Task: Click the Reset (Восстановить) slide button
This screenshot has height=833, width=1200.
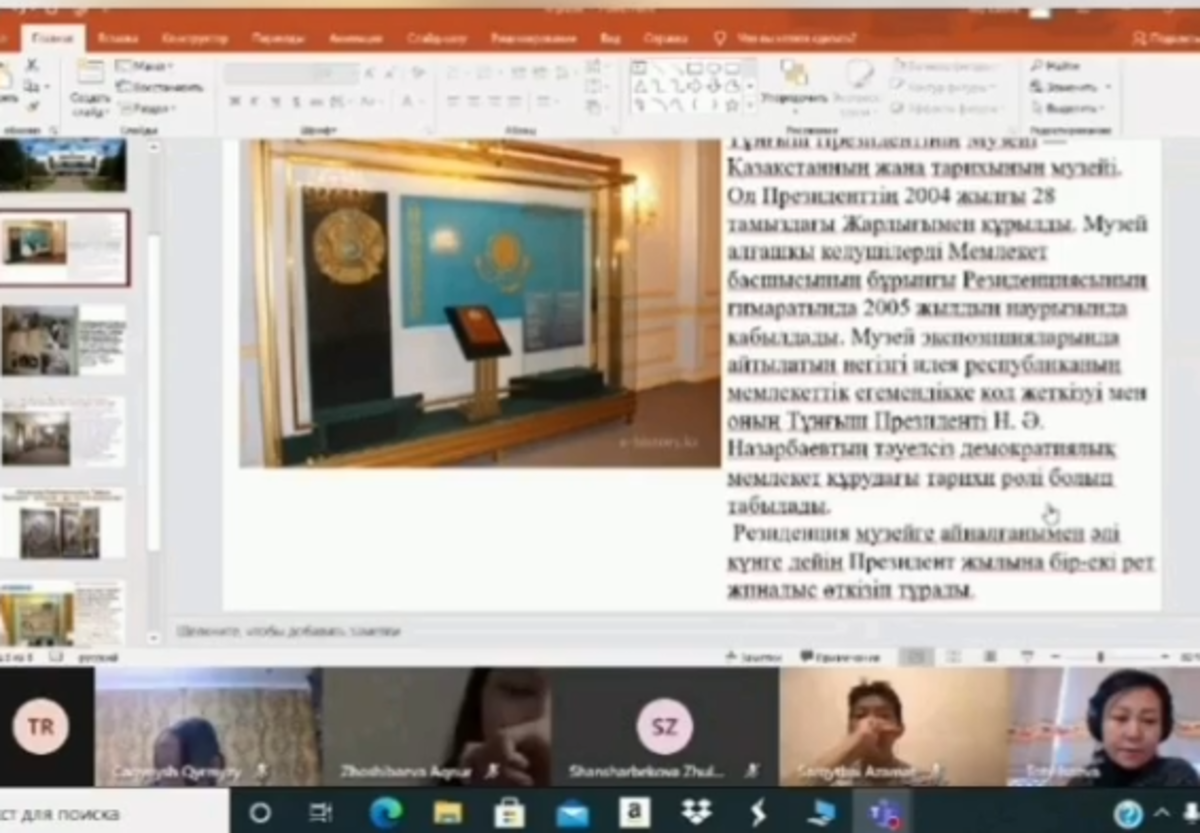Action: pos(158,87)
